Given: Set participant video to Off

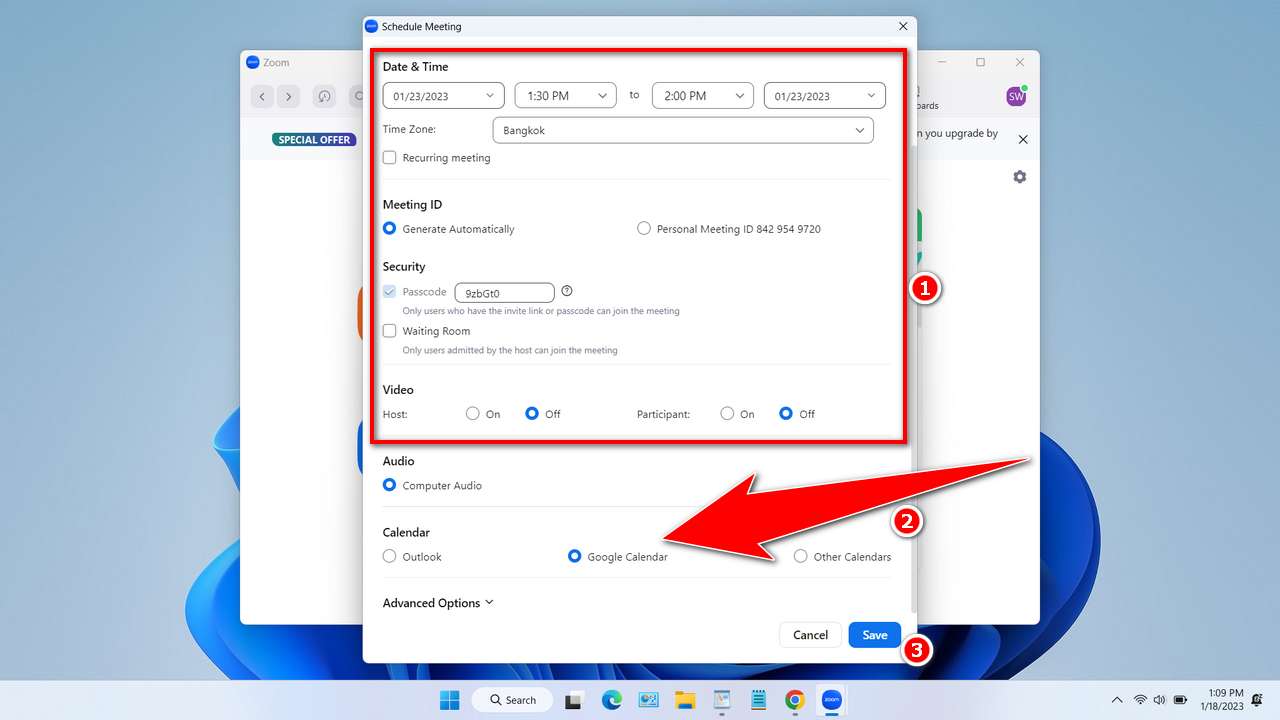Looking at the screenshot, I should coord(787,414).
